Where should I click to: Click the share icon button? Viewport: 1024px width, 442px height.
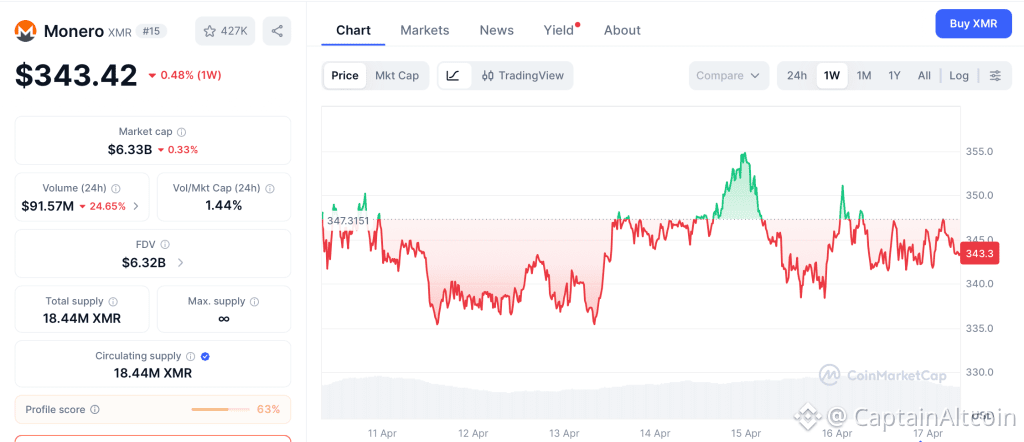tap(277, 31)
